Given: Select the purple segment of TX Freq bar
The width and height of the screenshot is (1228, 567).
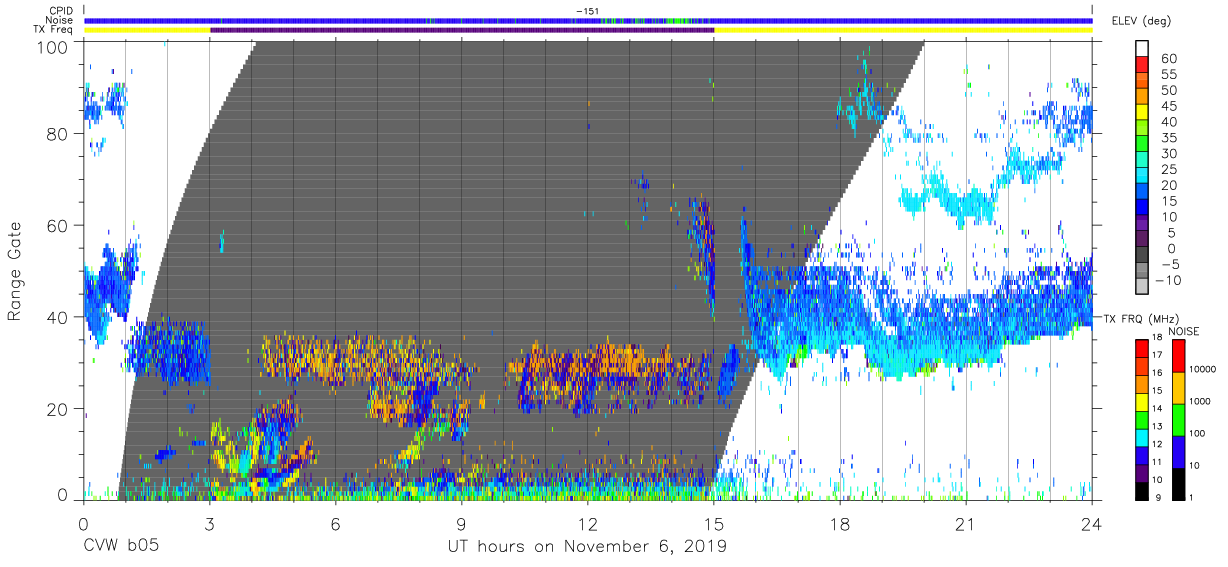Looking at the screenshot, I should point(462,30).
